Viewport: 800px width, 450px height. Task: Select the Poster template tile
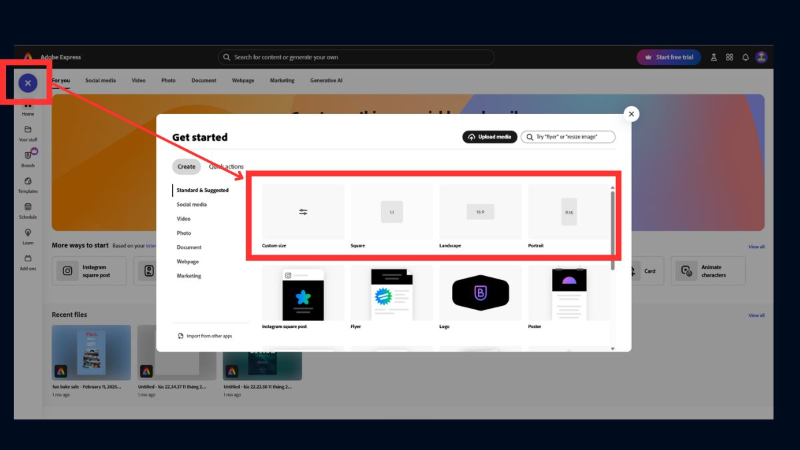(x=569, y=297)
